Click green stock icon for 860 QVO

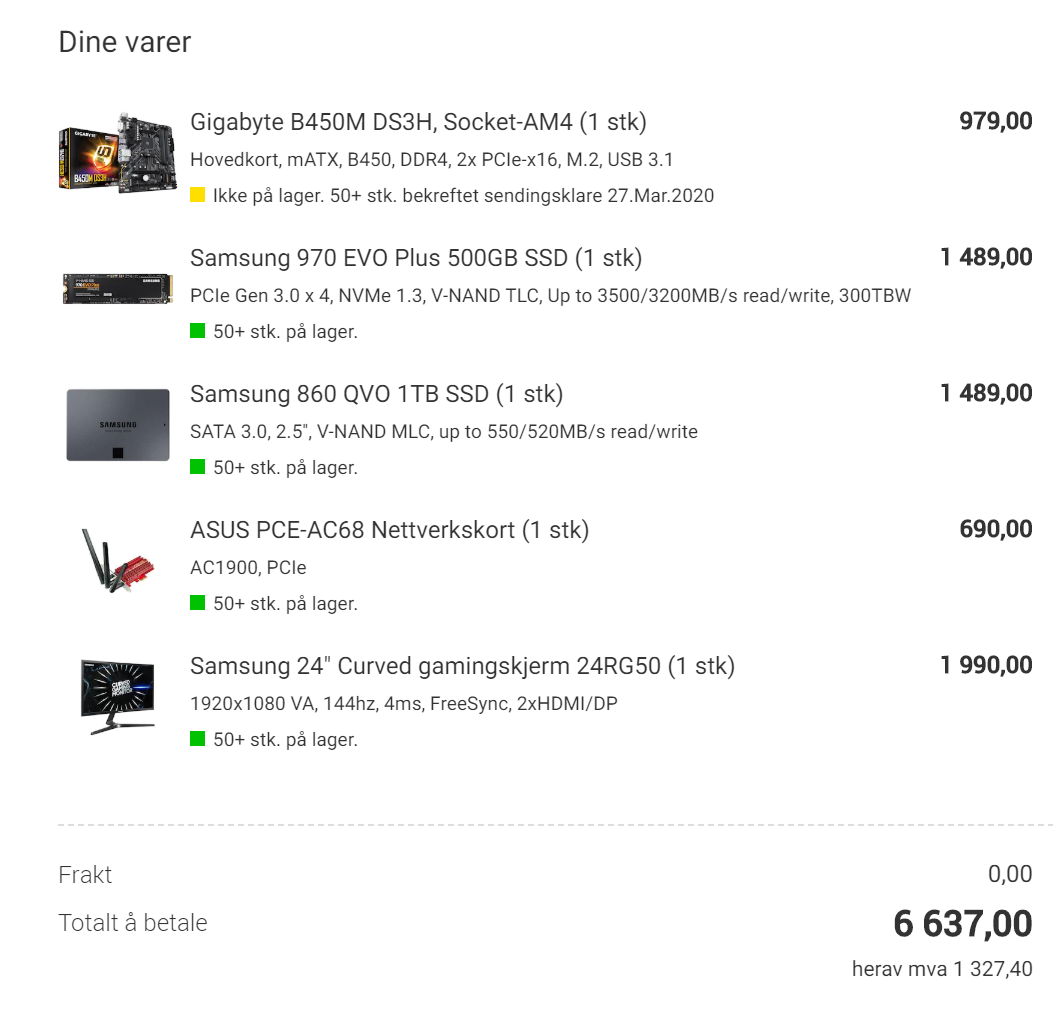point(197,467)
